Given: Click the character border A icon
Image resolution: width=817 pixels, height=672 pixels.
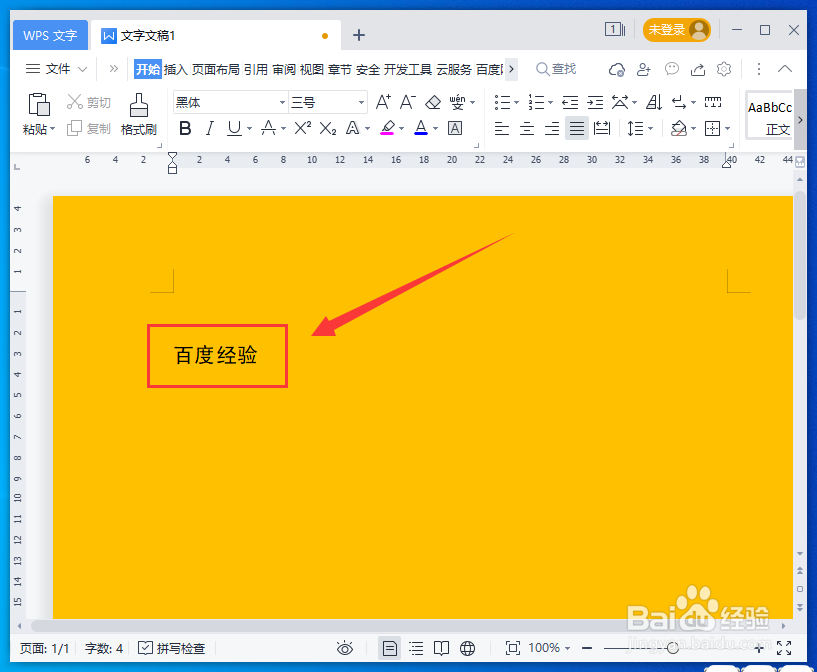Looking at the screenshot, I should pyautogui.click(x=455, y=128).
